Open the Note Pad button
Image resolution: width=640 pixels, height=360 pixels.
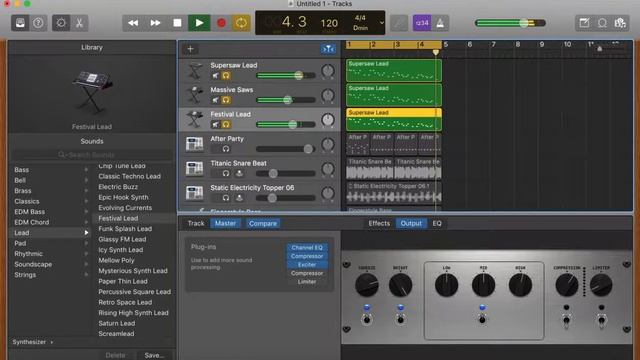pos(584,23)
